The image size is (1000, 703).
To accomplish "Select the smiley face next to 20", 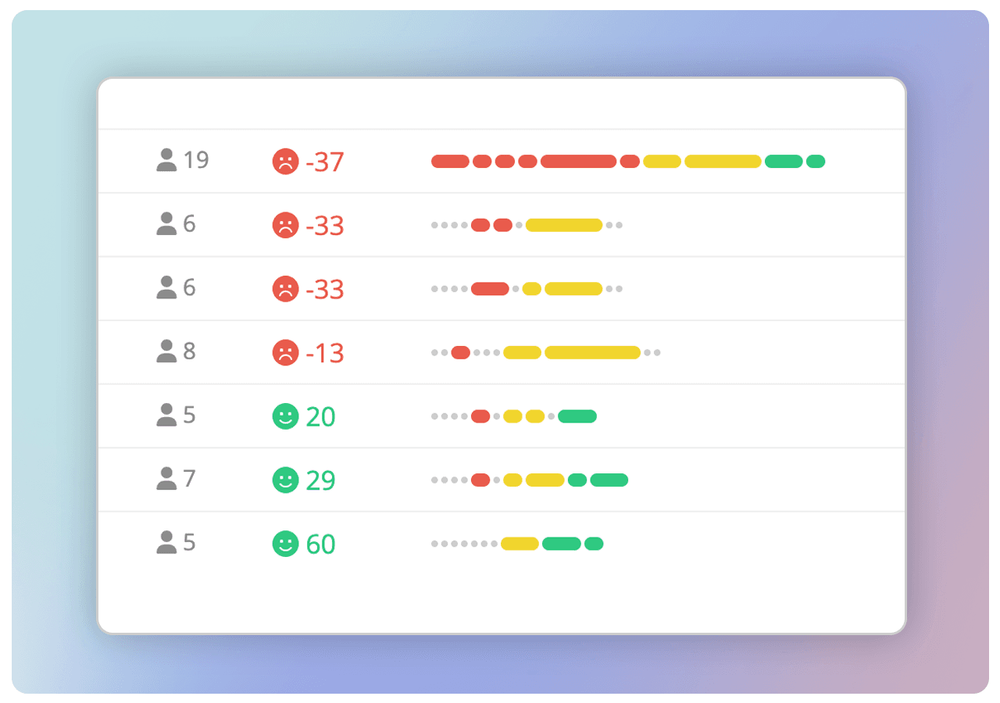I will [285, 416].
